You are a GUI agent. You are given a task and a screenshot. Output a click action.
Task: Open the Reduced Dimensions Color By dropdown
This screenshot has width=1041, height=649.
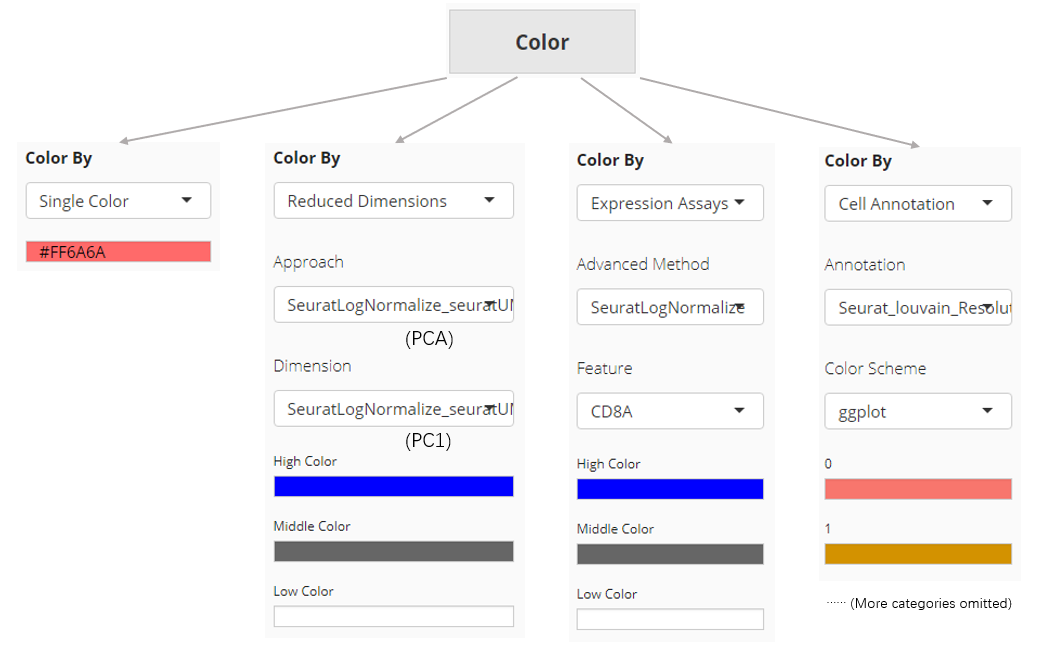393,201
